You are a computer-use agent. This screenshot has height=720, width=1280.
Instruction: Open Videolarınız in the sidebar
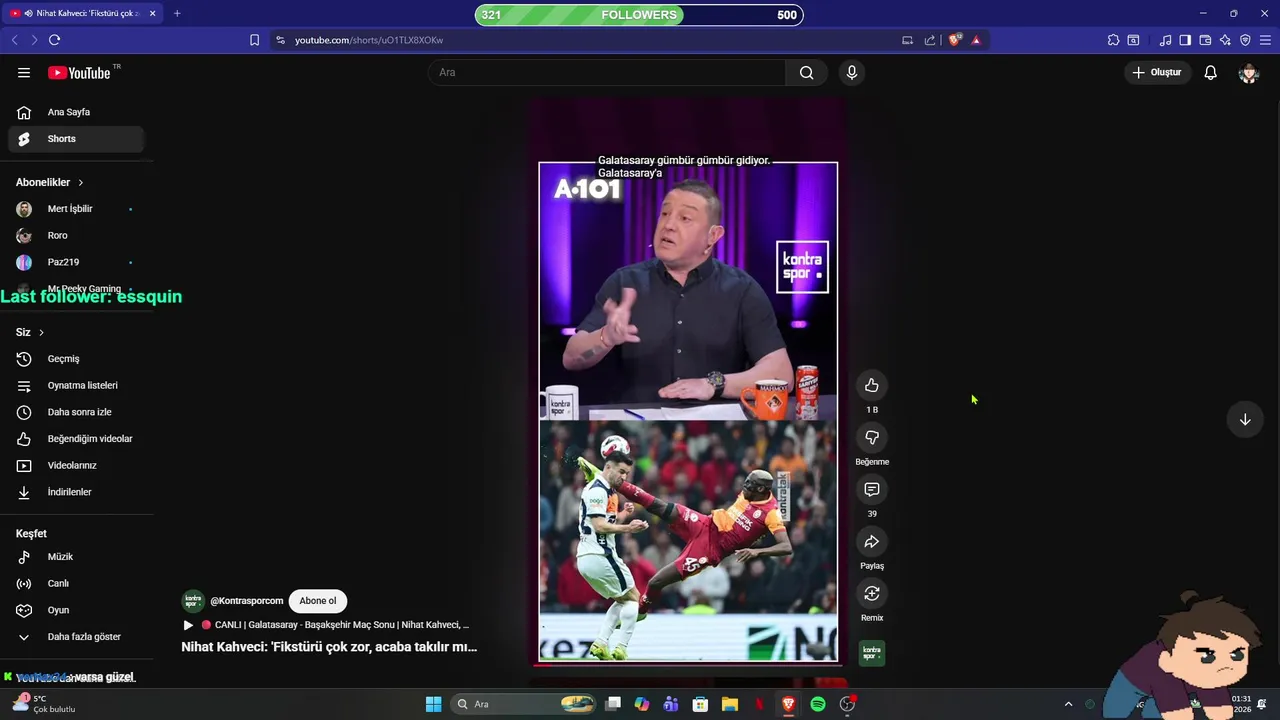point(76,465)
